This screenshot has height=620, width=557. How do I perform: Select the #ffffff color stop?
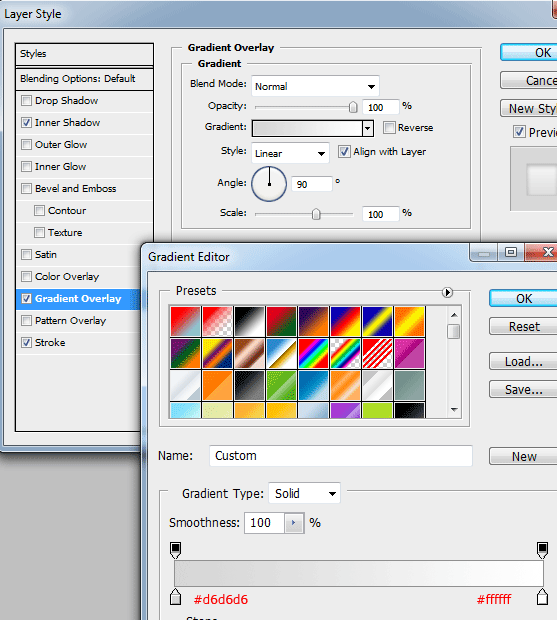click(542, 597)
